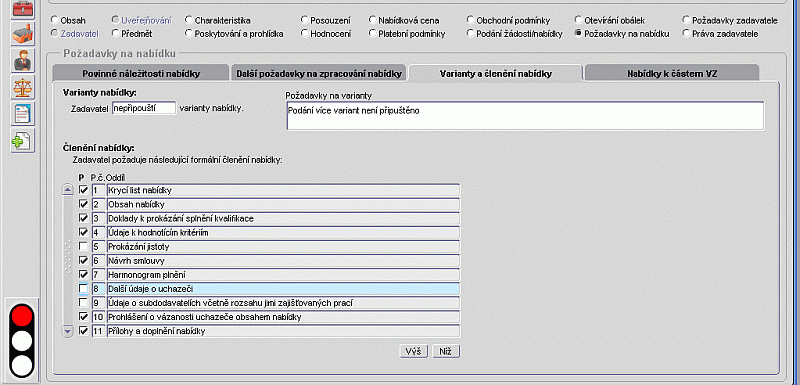Uncheck the Obsah nabídky checkbox

pos(84,204)
